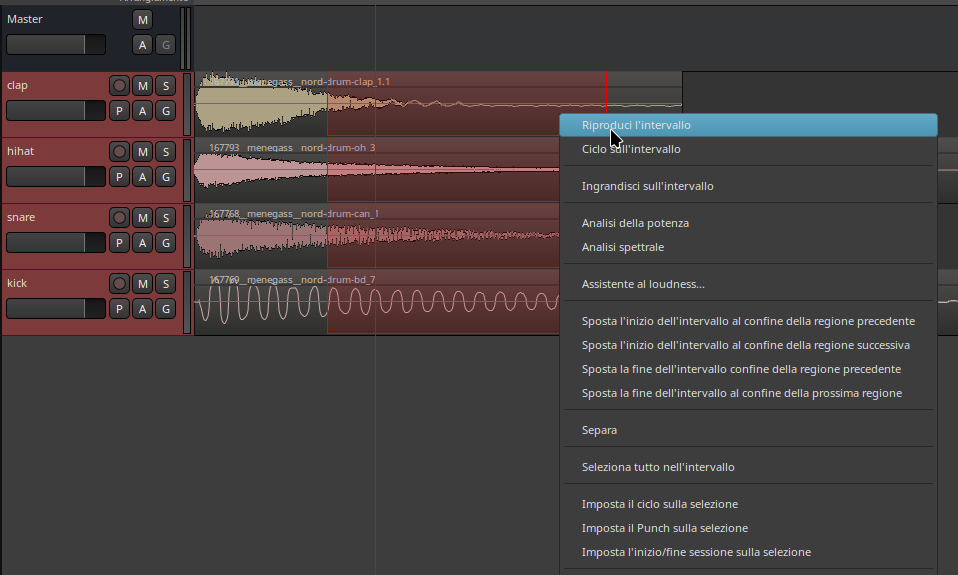Solo the hihat track
The image size is (958, 575).
[x=165, y=152]
